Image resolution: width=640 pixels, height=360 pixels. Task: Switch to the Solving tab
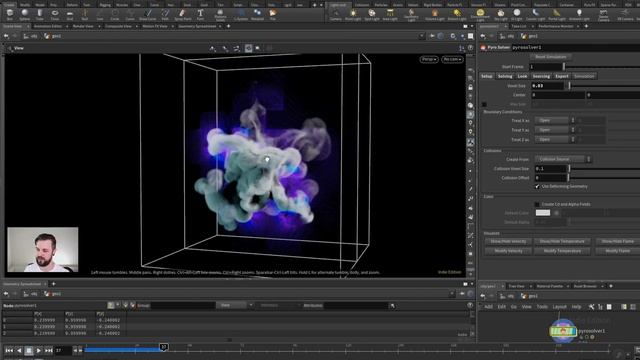[505, 76]
